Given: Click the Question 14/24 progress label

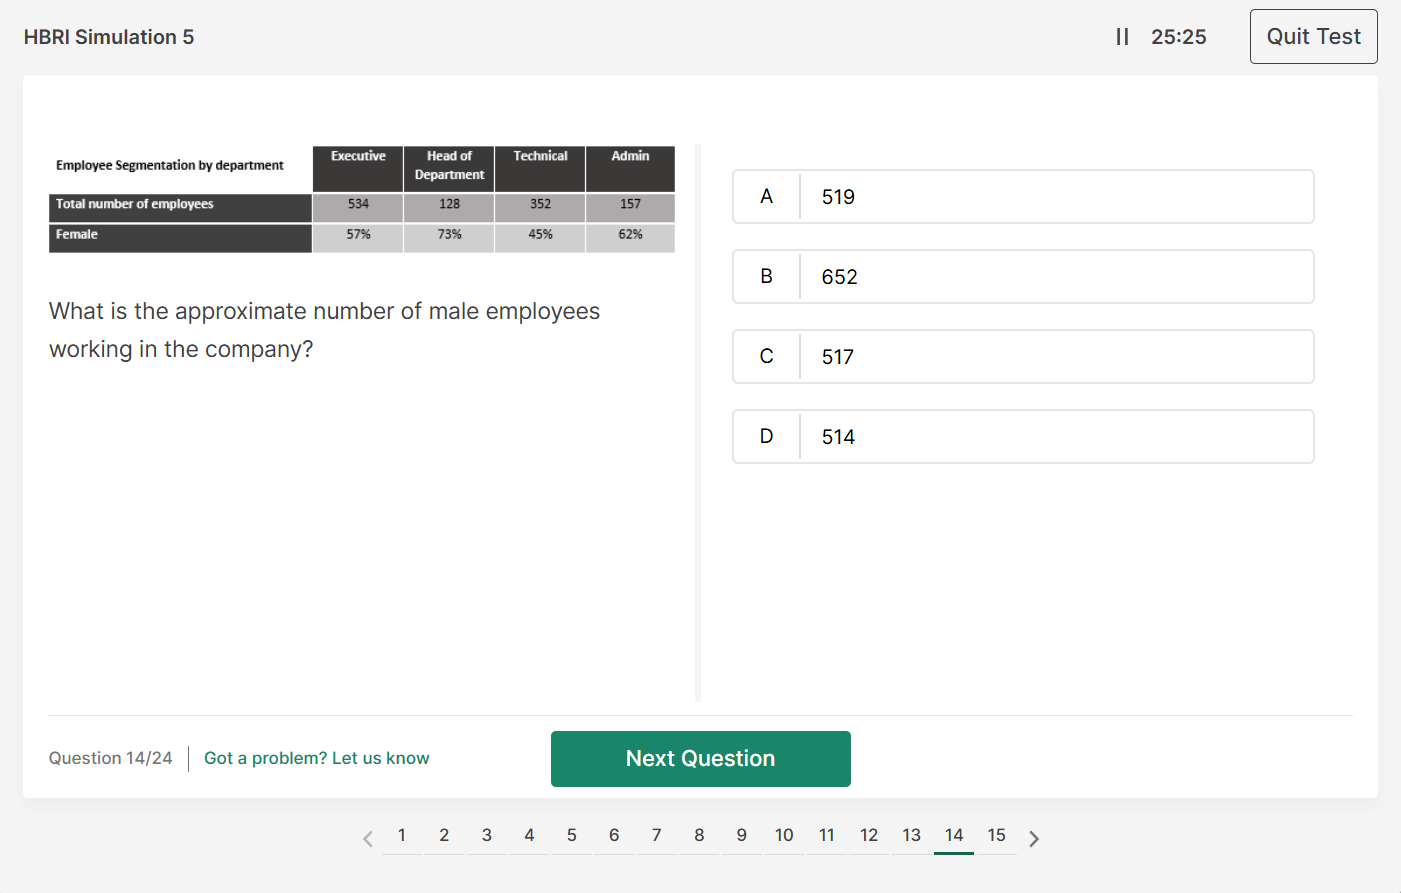Looking at the screenshot, I should click(110, 758).
